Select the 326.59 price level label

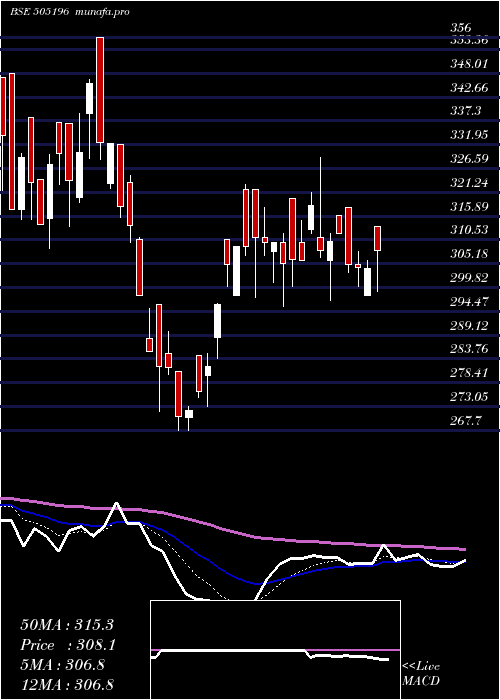coord(469,158)
